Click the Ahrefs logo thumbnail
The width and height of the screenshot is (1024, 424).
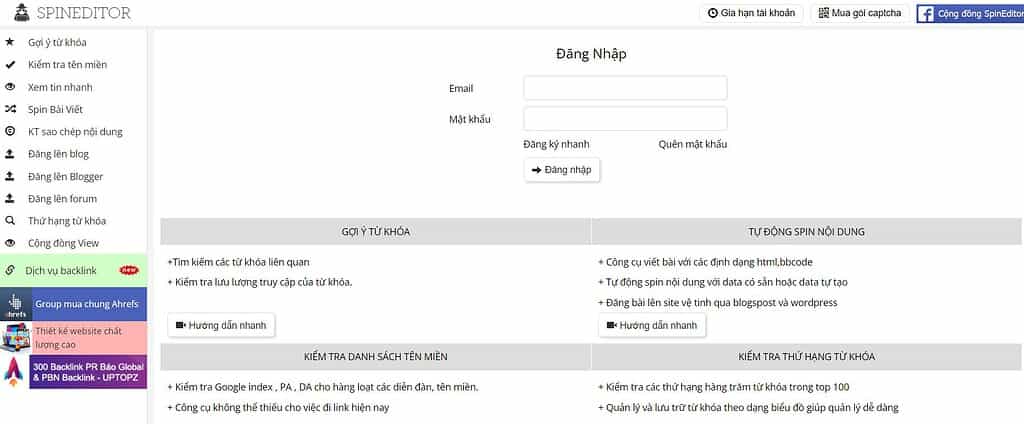coord(14,304)
